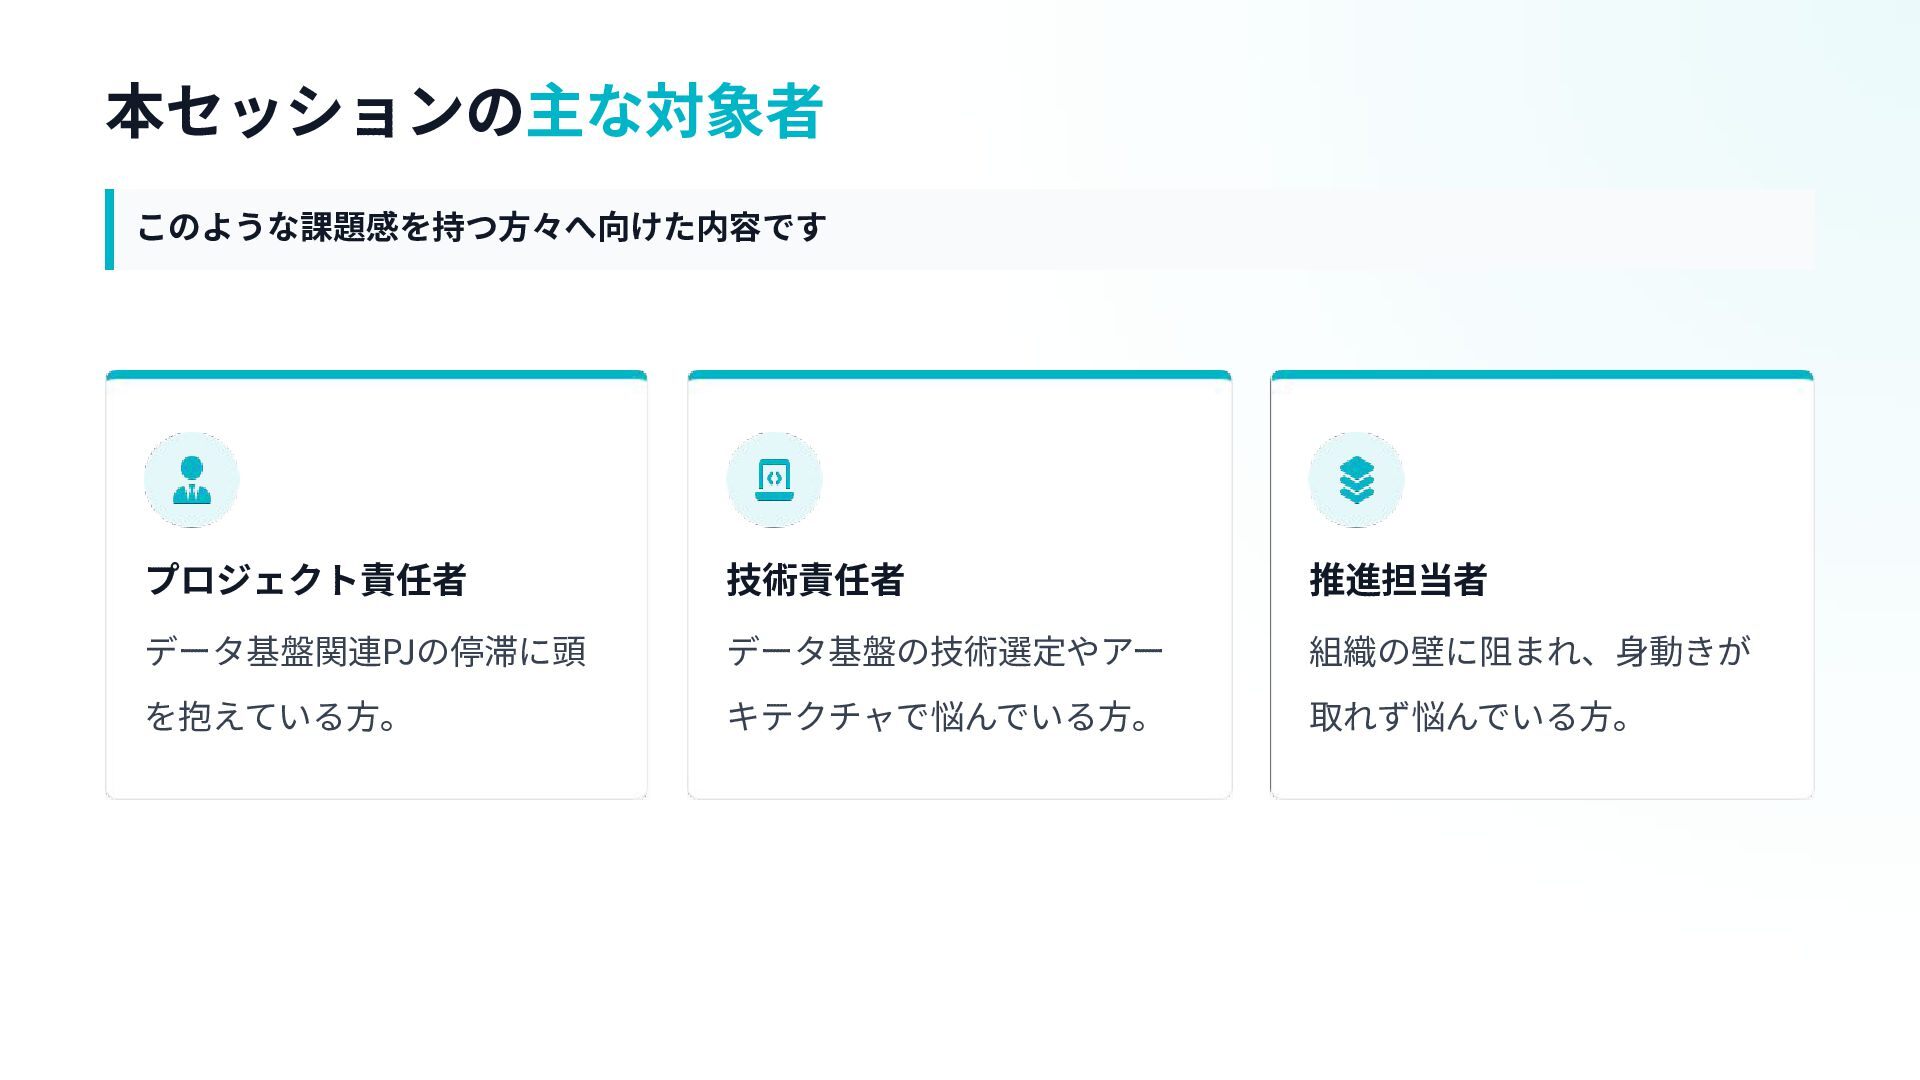Click the line 組織の壁に阻まれ、身動きが

(x=1530, y=652)
